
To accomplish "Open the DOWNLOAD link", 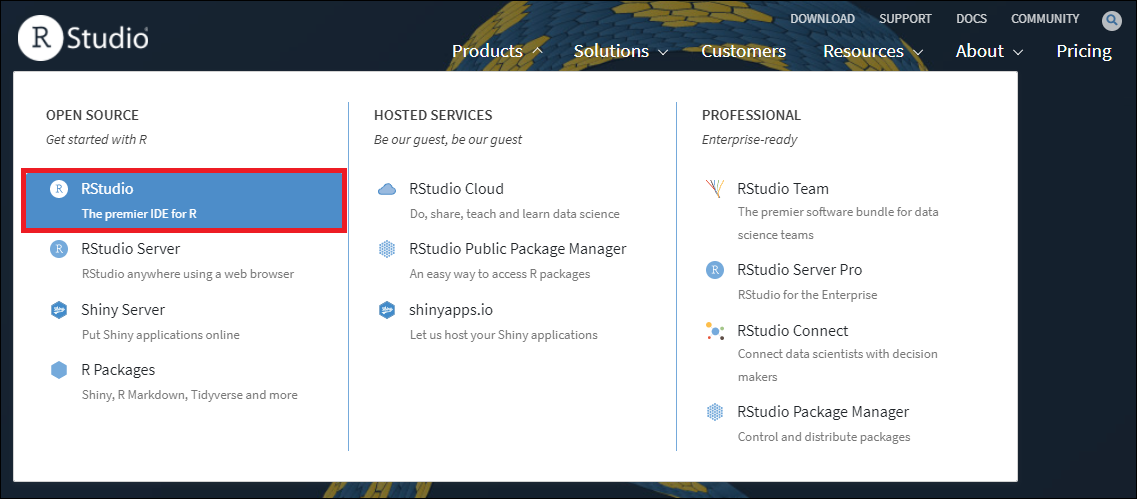I will [822, 19].
